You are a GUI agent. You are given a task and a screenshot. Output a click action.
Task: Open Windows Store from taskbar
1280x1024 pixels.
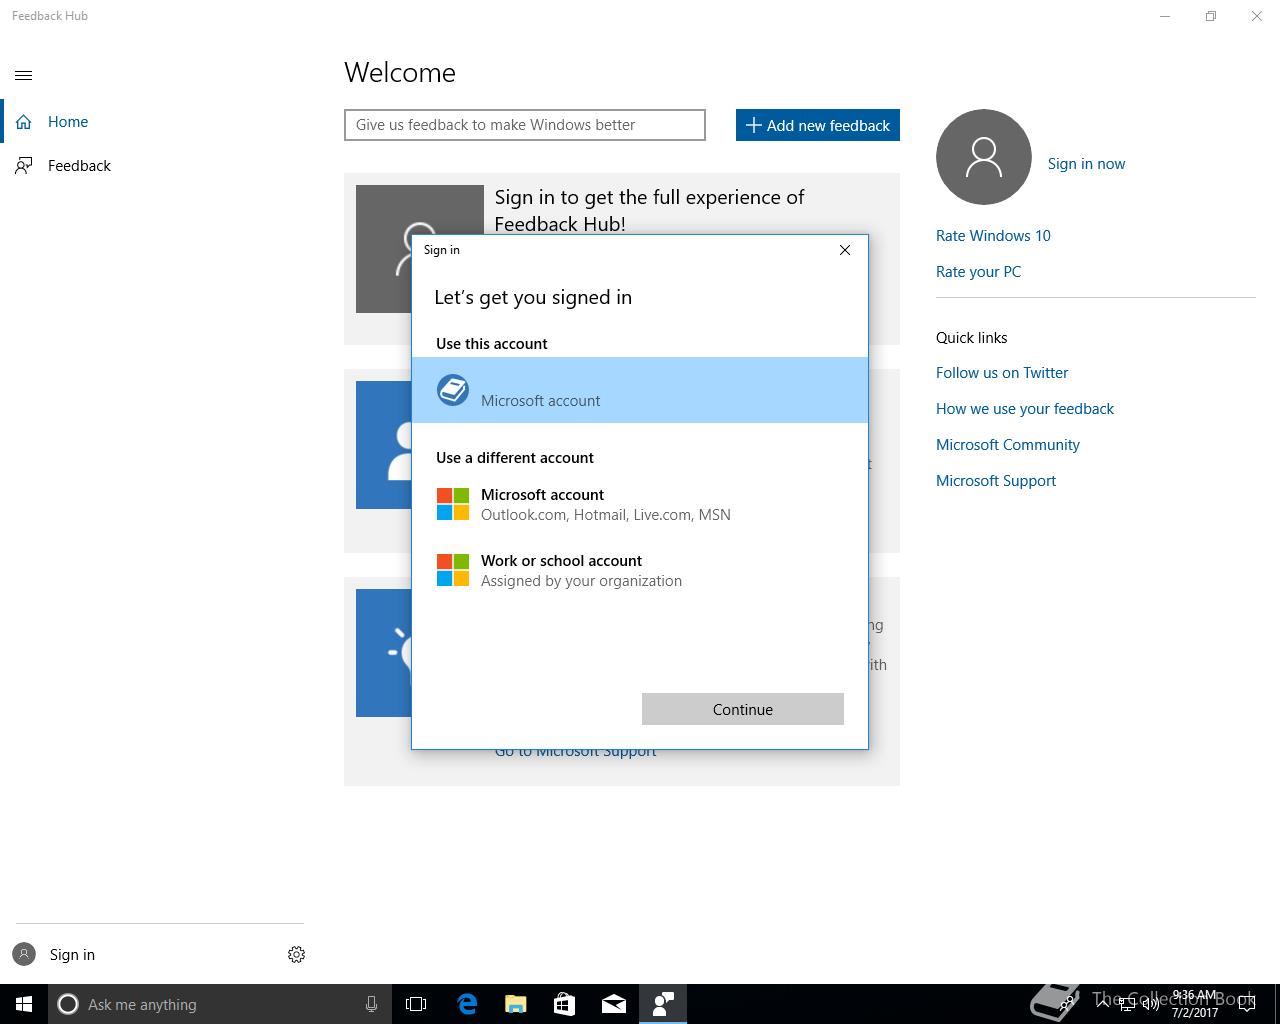pyautogui.click(x=565, y=1004)
